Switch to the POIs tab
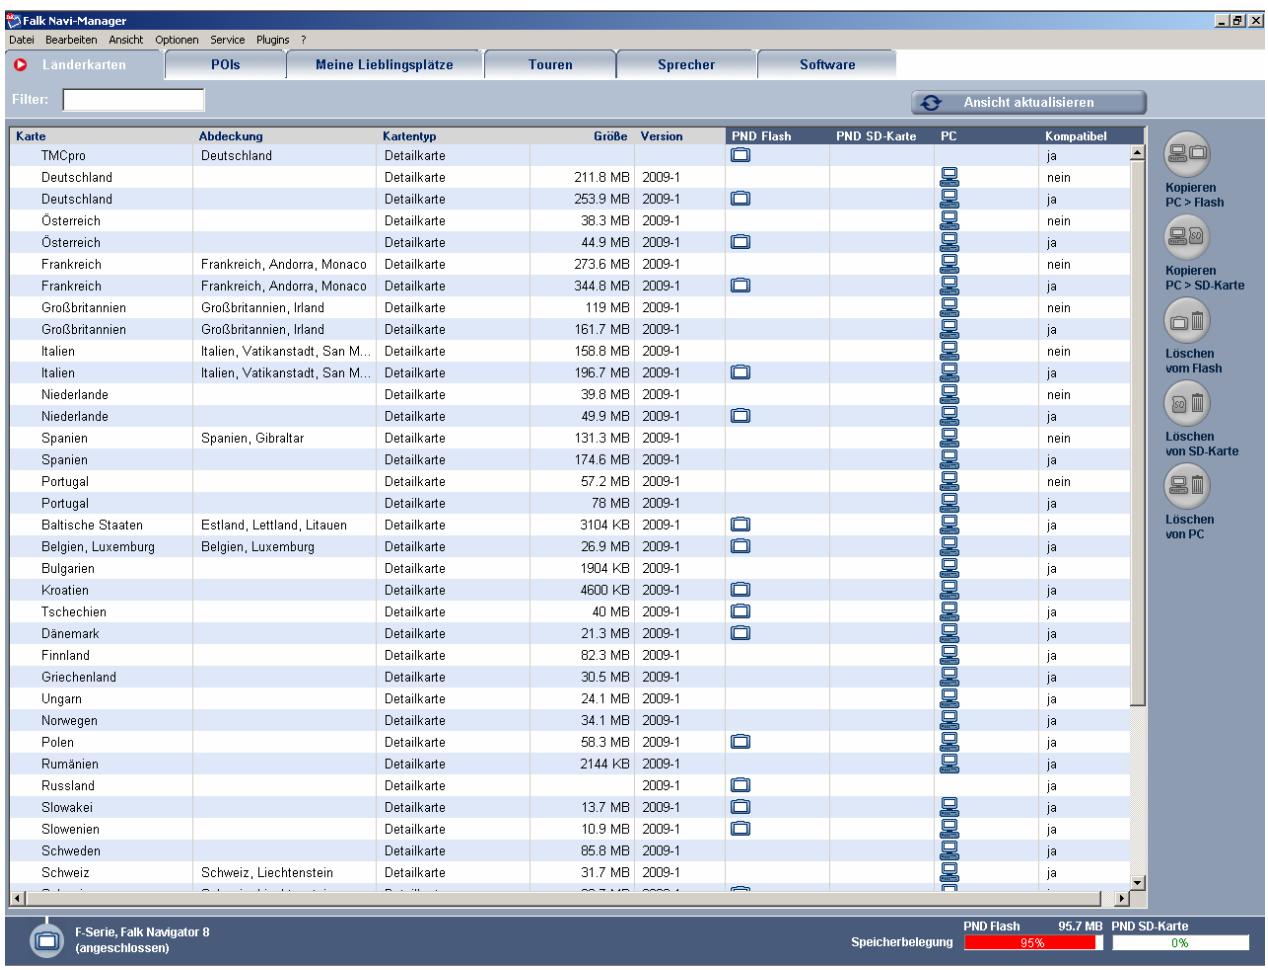Screen dimensions: 1268x970 [x=225, y=65]
